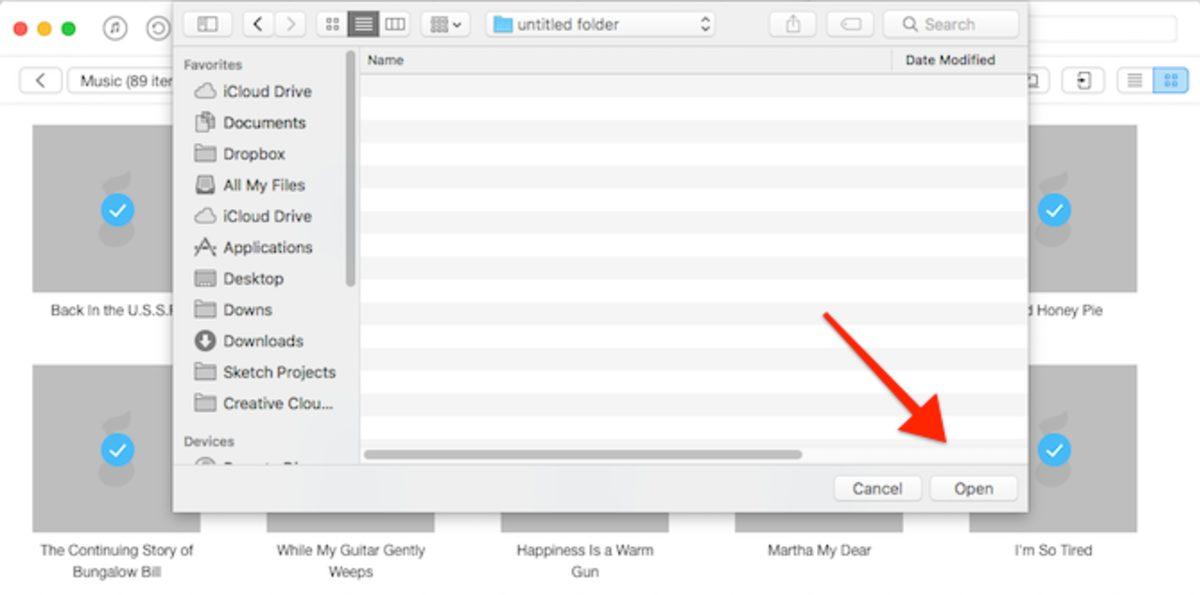Cancel the file dialog
The width and height of the screenshot is (1200, 595).
[x=877, y=489]
